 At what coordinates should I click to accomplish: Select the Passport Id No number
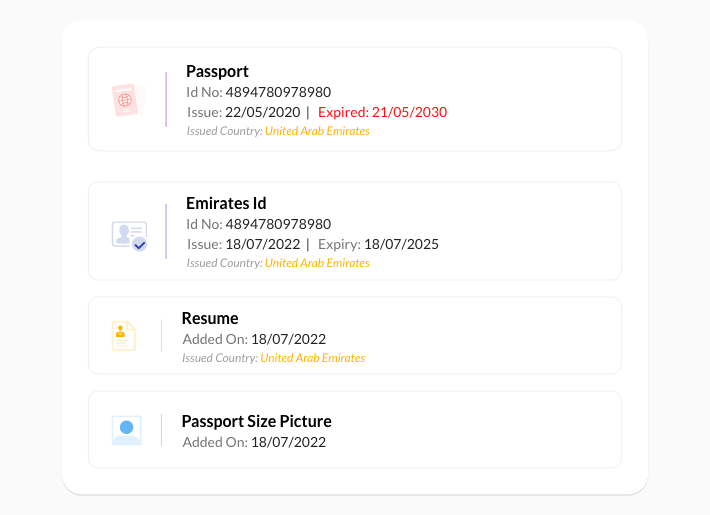point(278,92)
